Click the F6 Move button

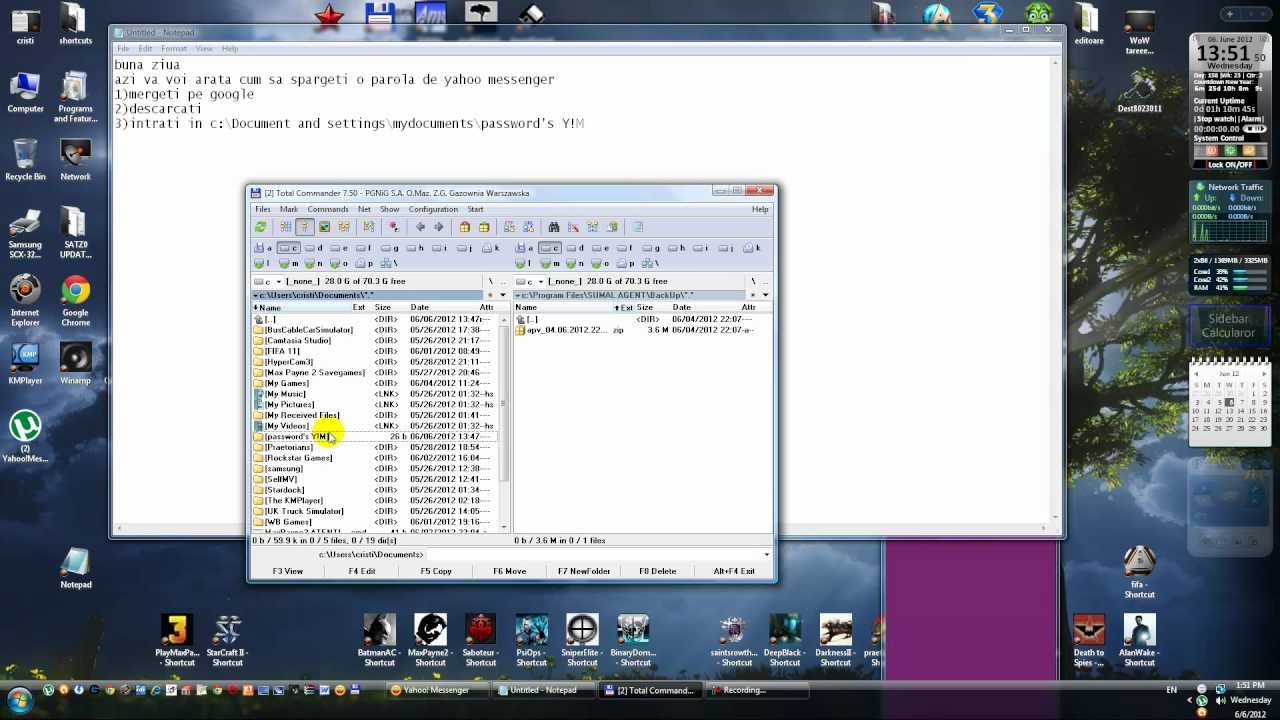pyautogui.click(x=510, y=571)
